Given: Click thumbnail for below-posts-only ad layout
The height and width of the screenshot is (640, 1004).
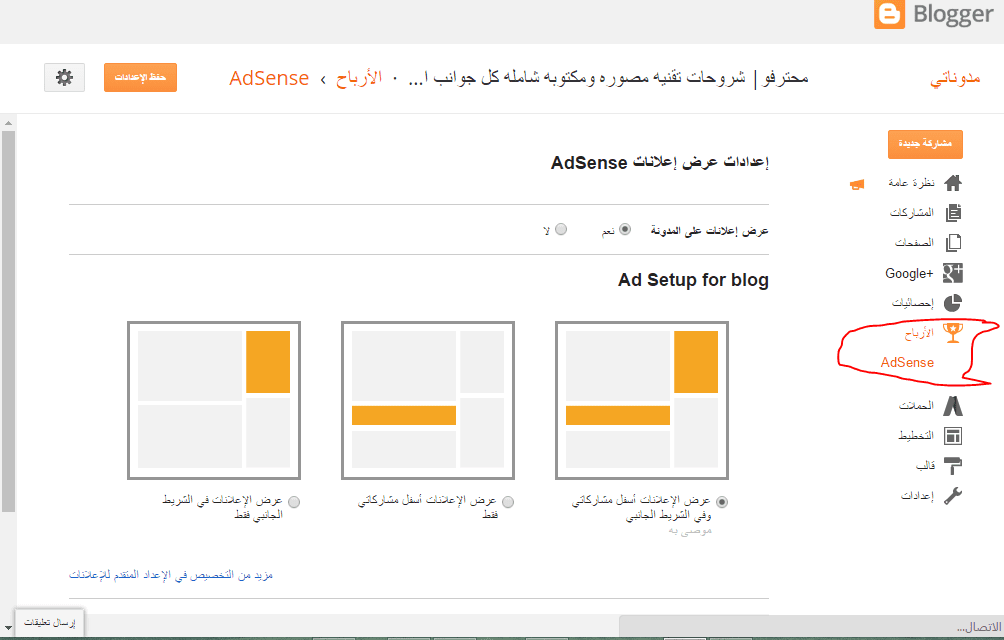Looking at the screenshot, I should coord(428,401).
